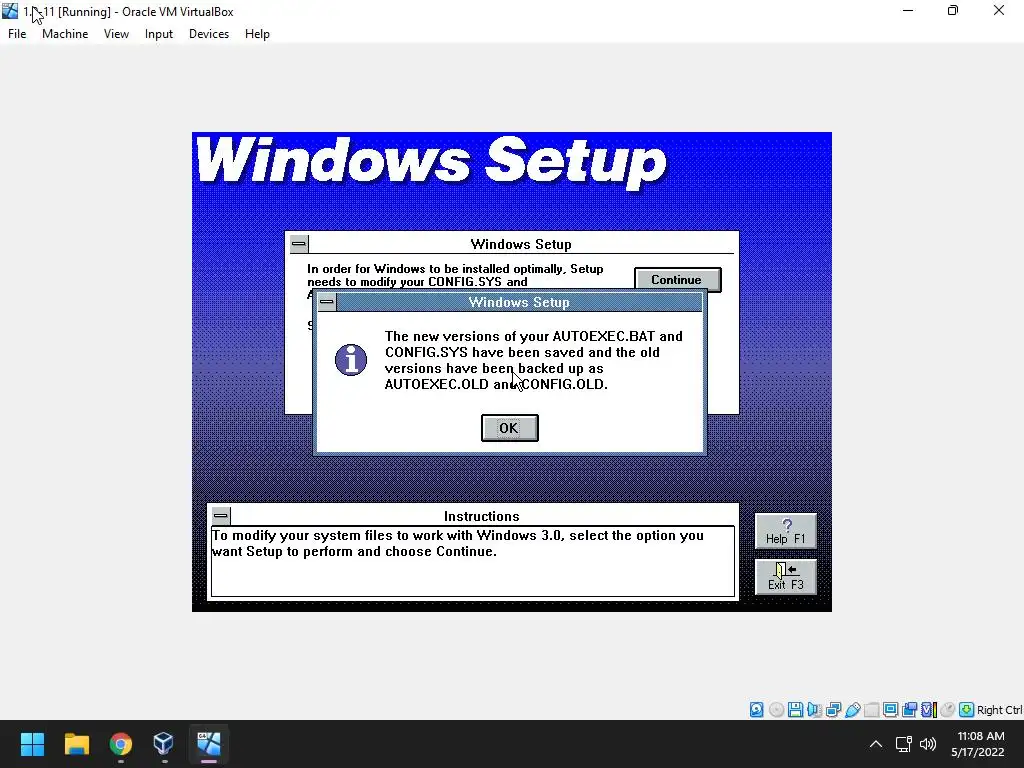Open Google Chrome from the taskbar
Image resolution: width=1024 pixels, height=768 pixels.
pyautogui.click(x=121, y=744)
